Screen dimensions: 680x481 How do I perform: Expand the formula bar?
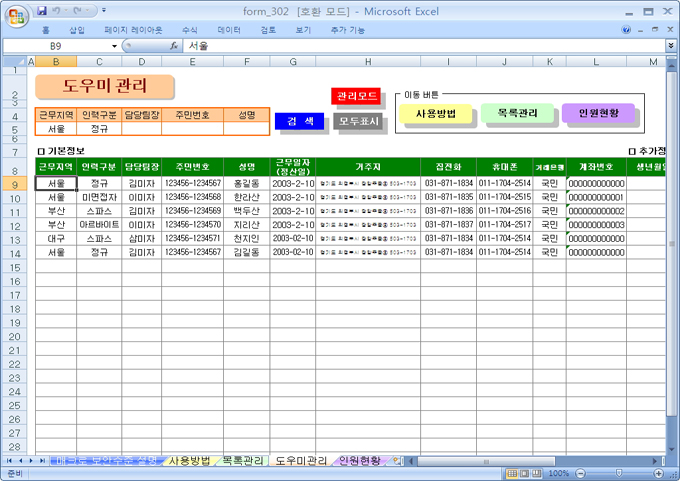(x=670, y=46)
